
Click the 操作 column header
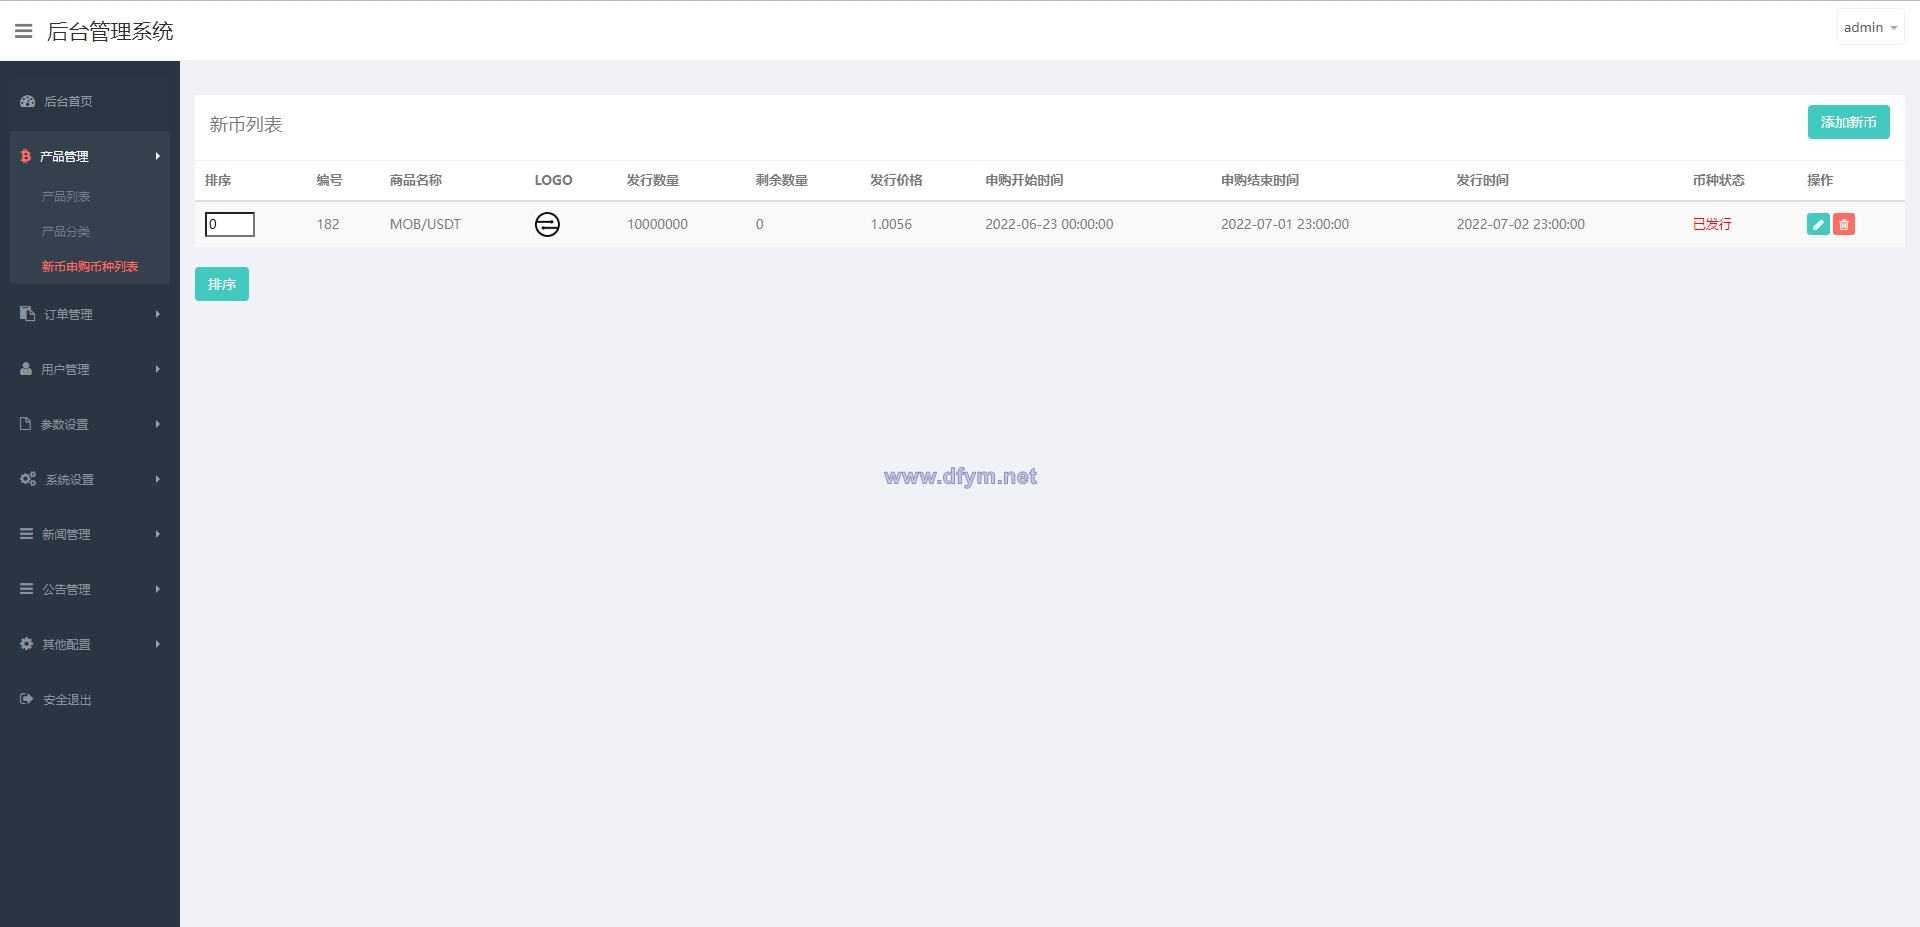tap(1820, 180)
